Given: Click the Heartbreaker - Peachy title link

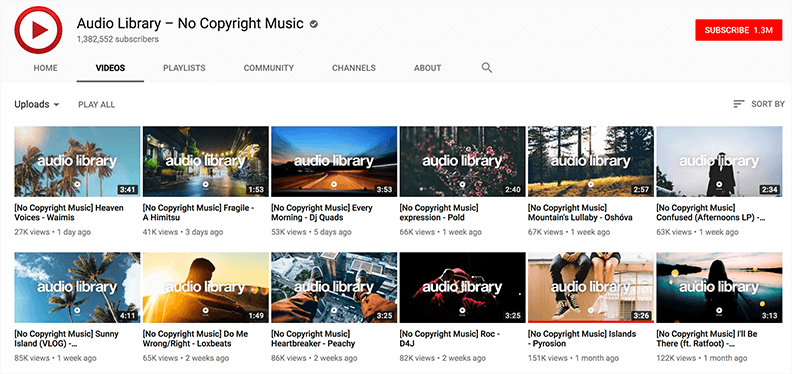Looking at the screenshot, I should [x=313, y=339].
